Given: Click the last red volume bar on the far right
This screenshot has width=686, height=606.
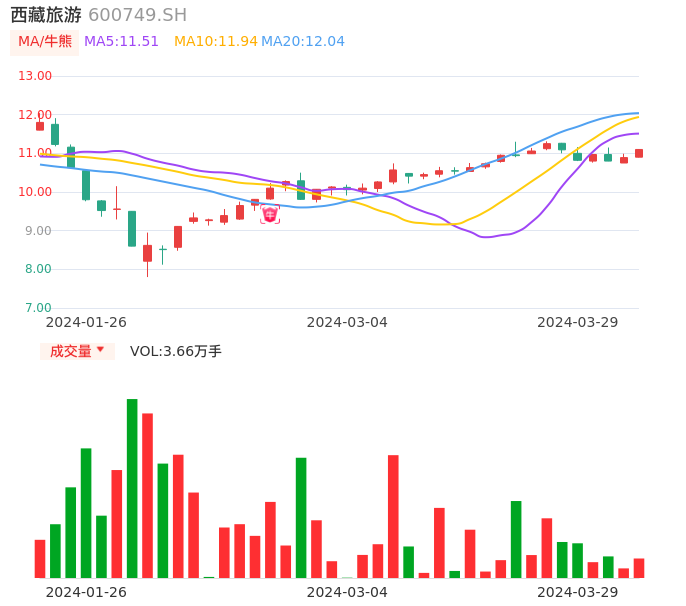Looking at the screenshot, I should pyautogui.click(x=639, y=568).
